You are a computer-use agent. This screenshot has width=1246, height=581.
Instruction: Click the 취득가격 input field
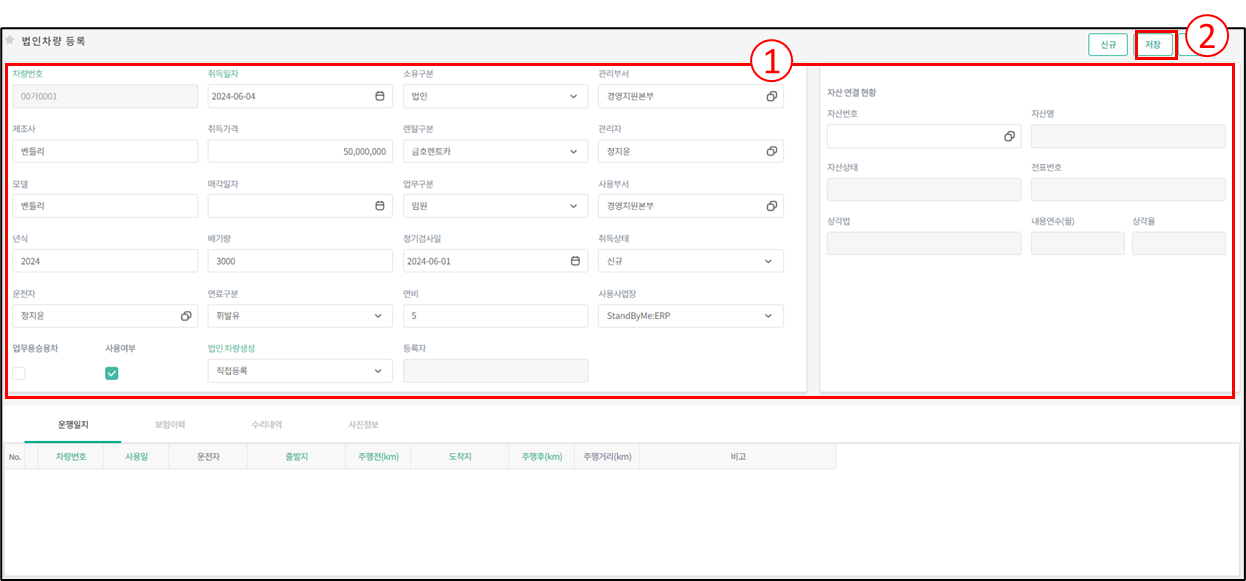[x=300, y=151]
